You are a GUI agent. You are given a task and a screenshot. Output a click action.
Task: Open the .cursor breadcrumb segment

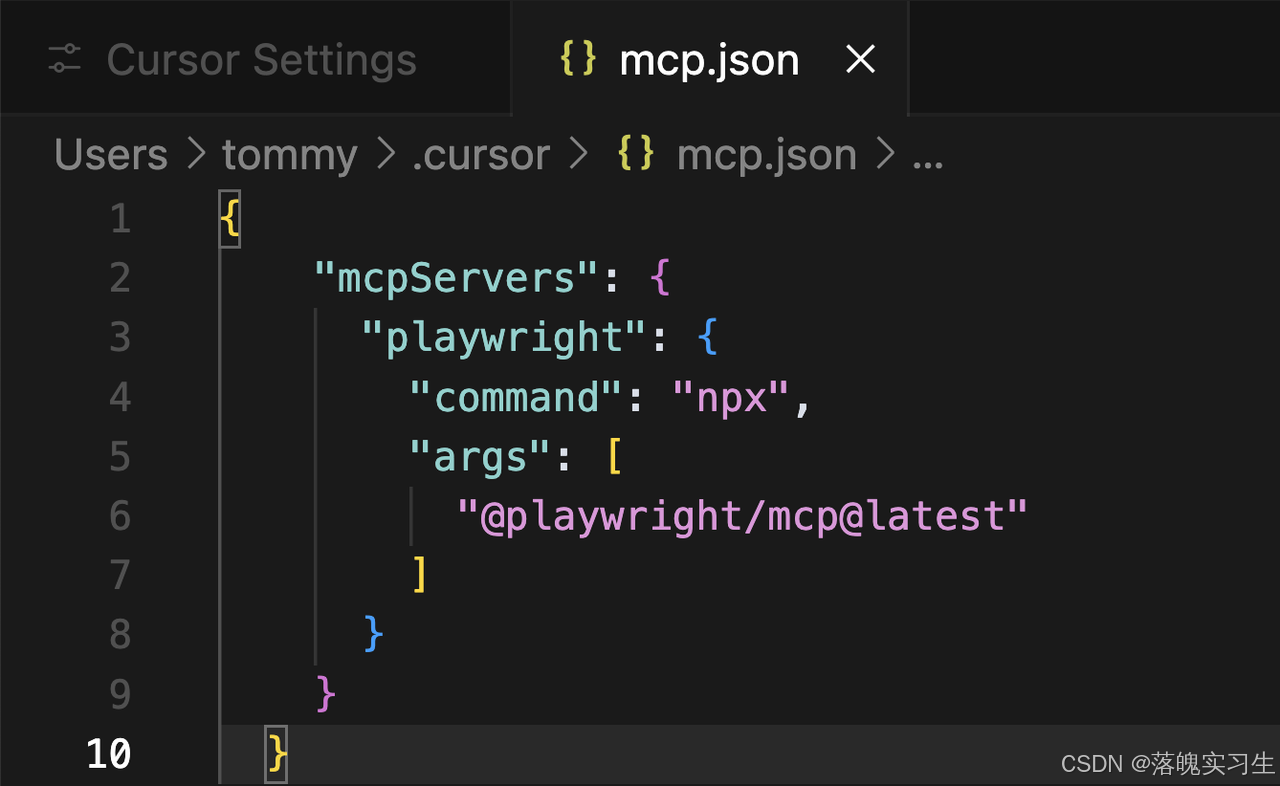pyautogui.click(x=480, y=155)
